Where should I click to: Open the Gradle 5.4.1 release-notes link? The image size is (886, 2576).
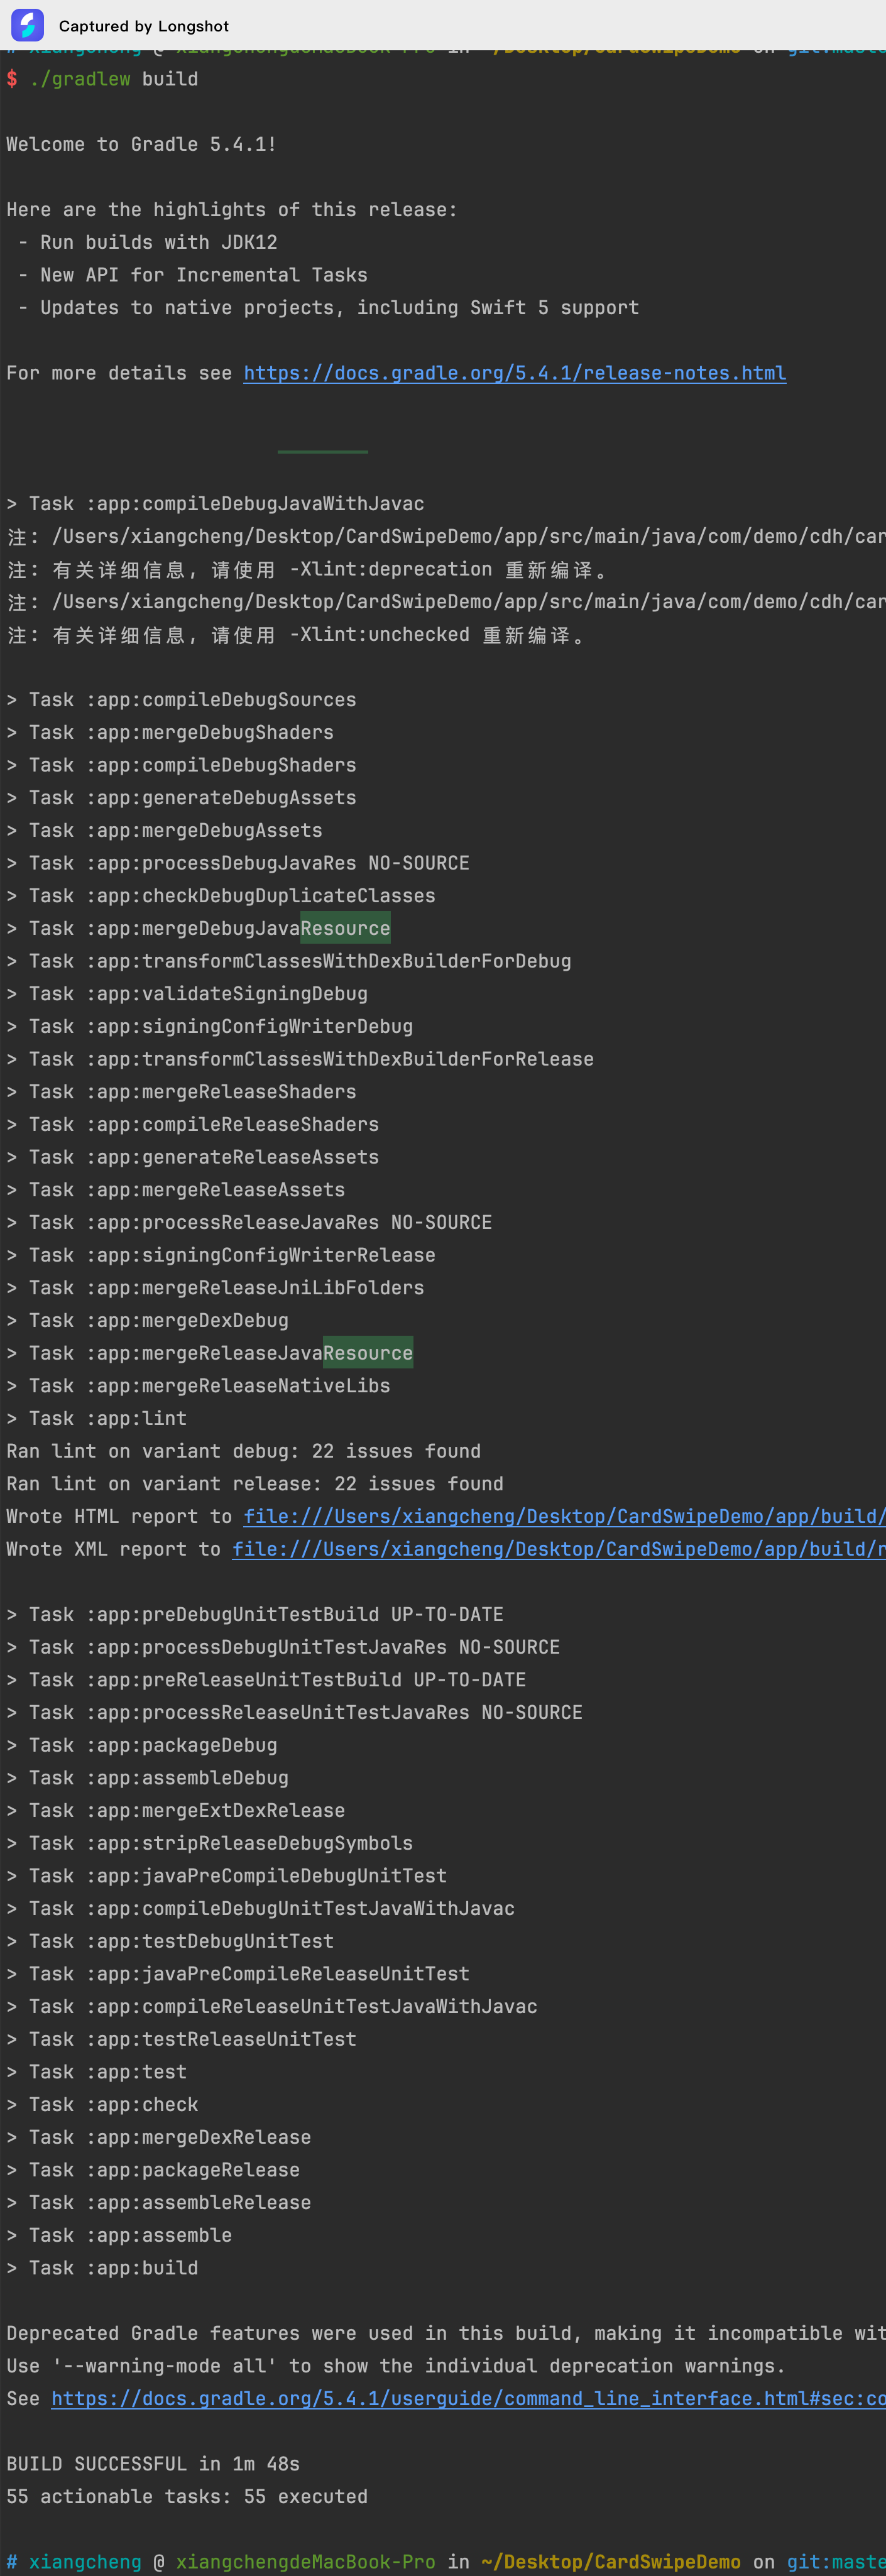[x=514, y=373]
